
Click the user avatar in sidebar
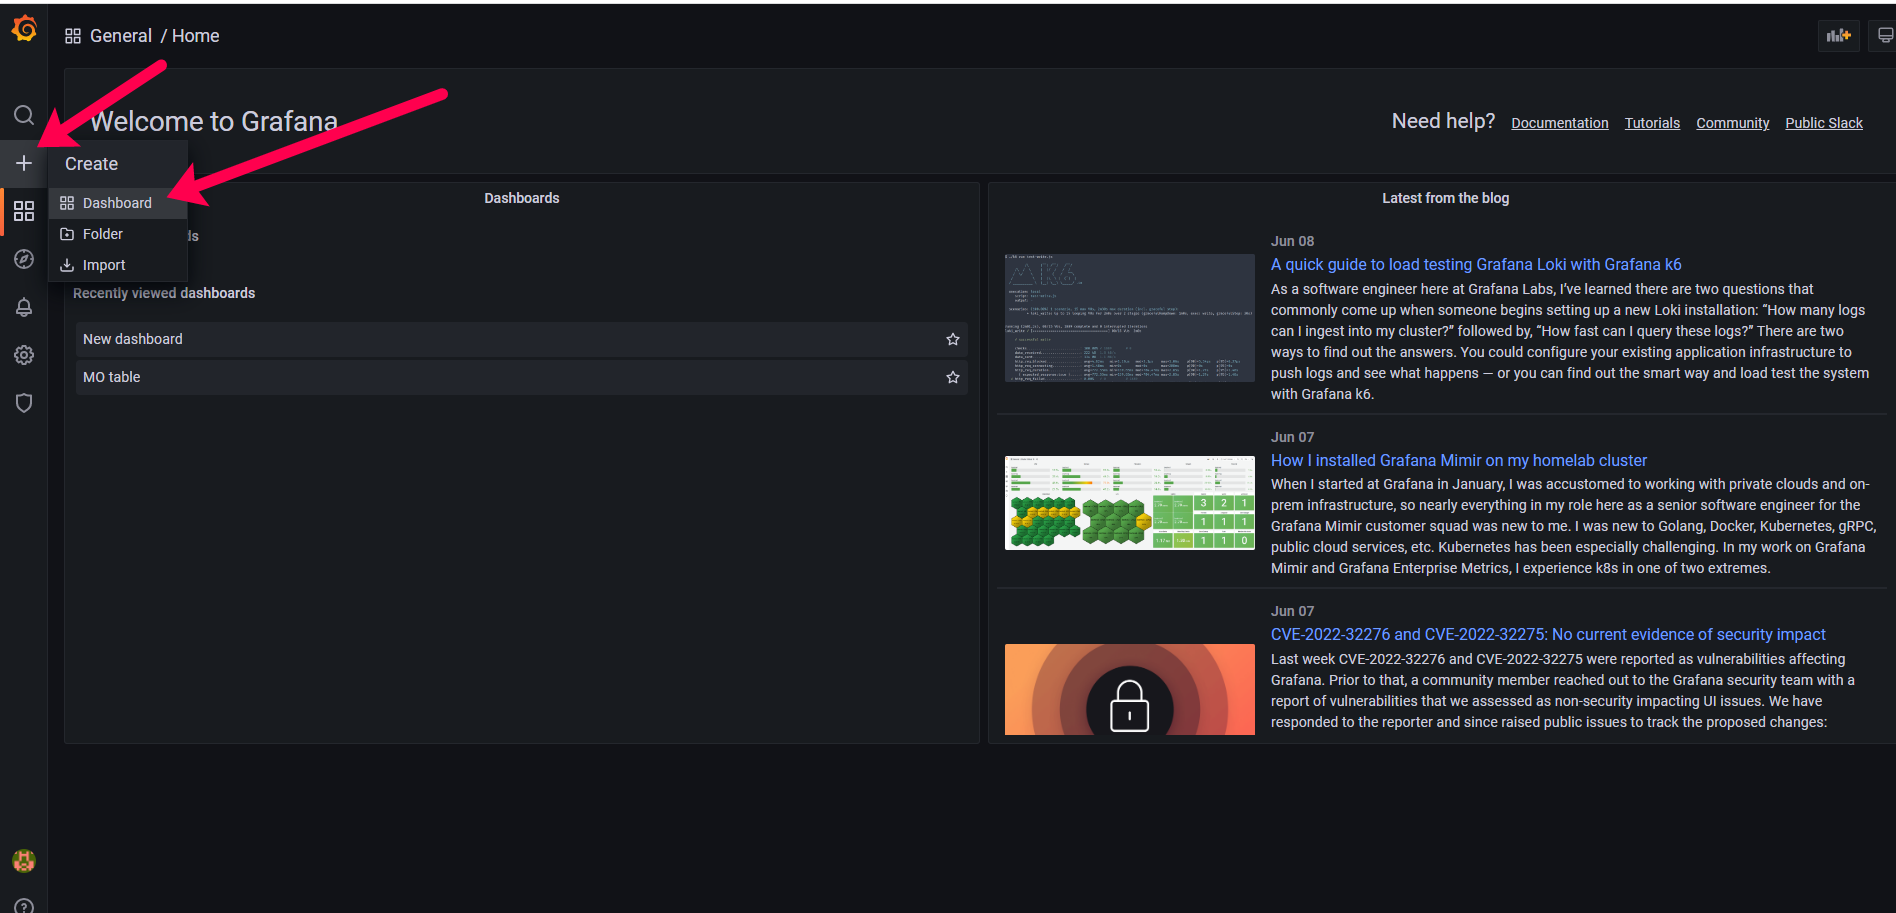pyautogui.click(x=24, y=861)
